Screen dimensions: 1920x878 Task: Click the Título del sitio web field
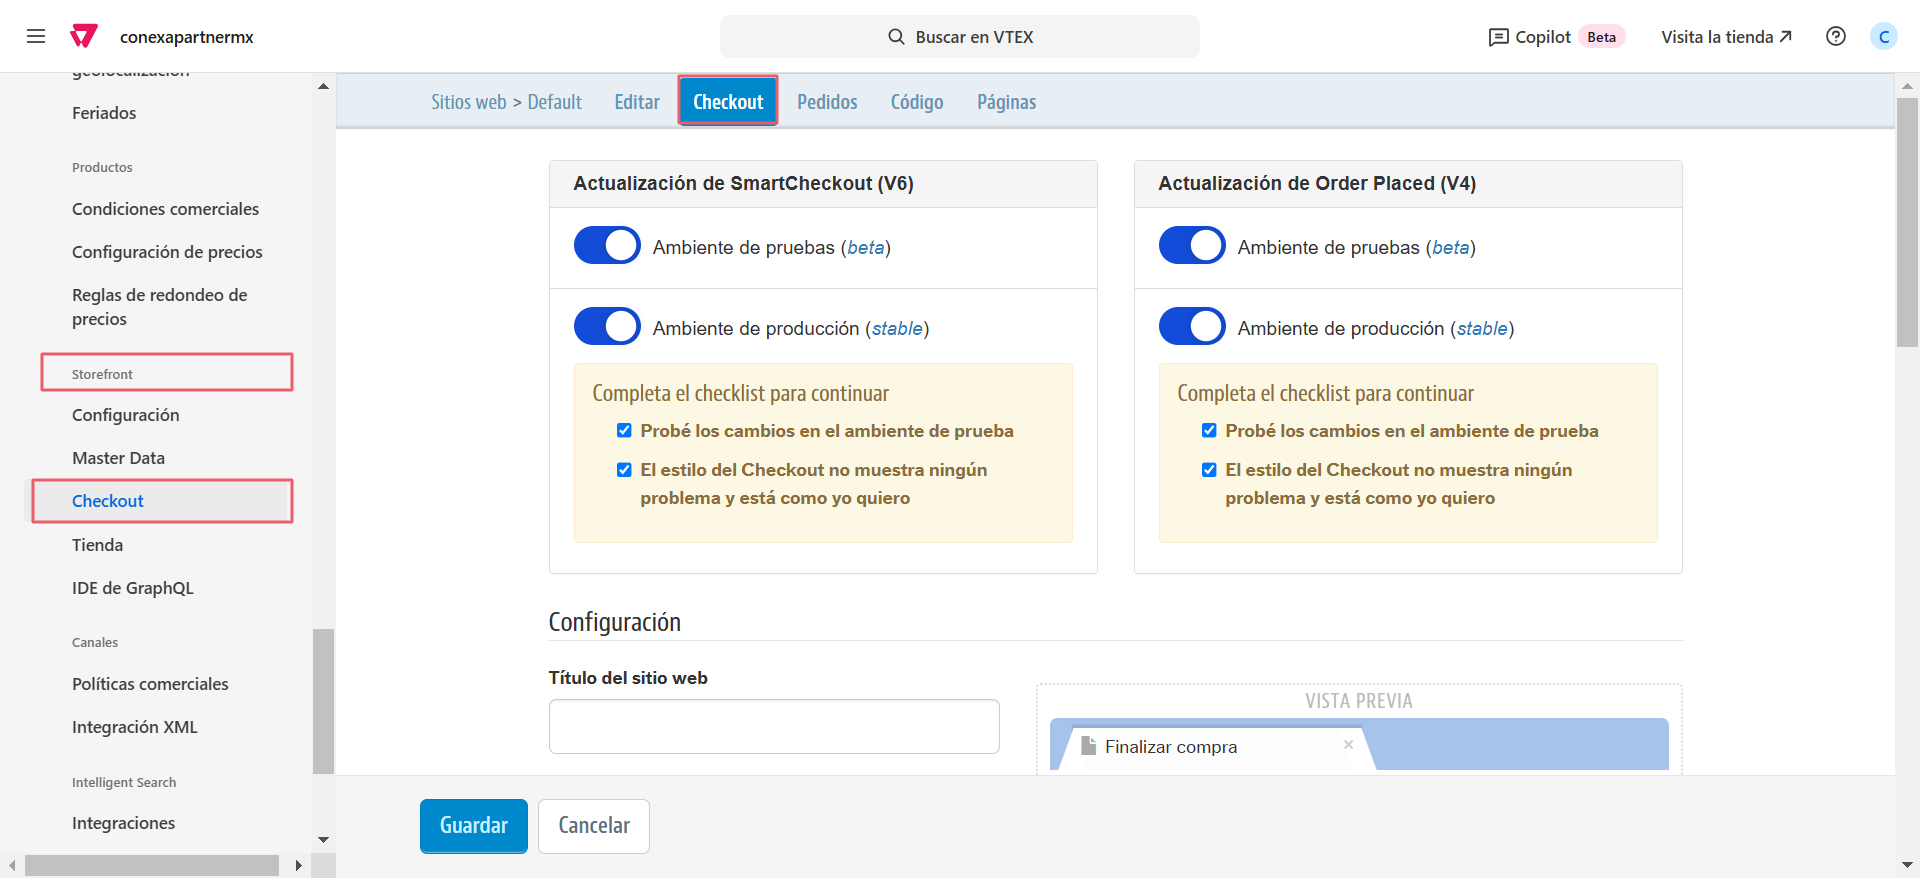774,726
